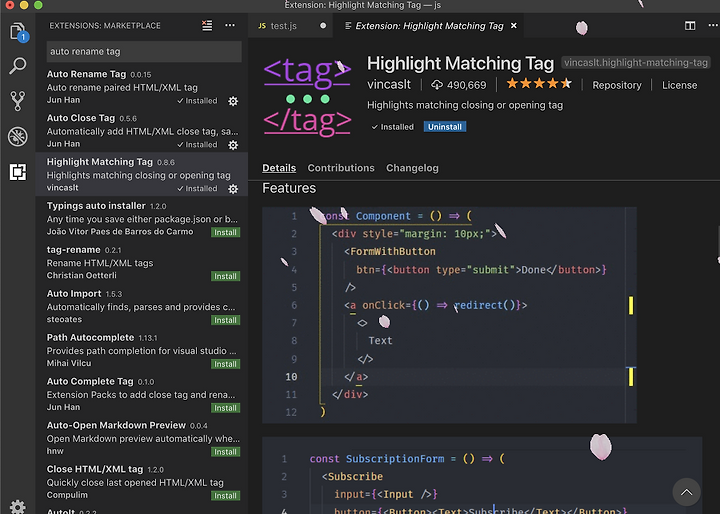Install the Close HTML/XML tag extension

coord(225,496)
